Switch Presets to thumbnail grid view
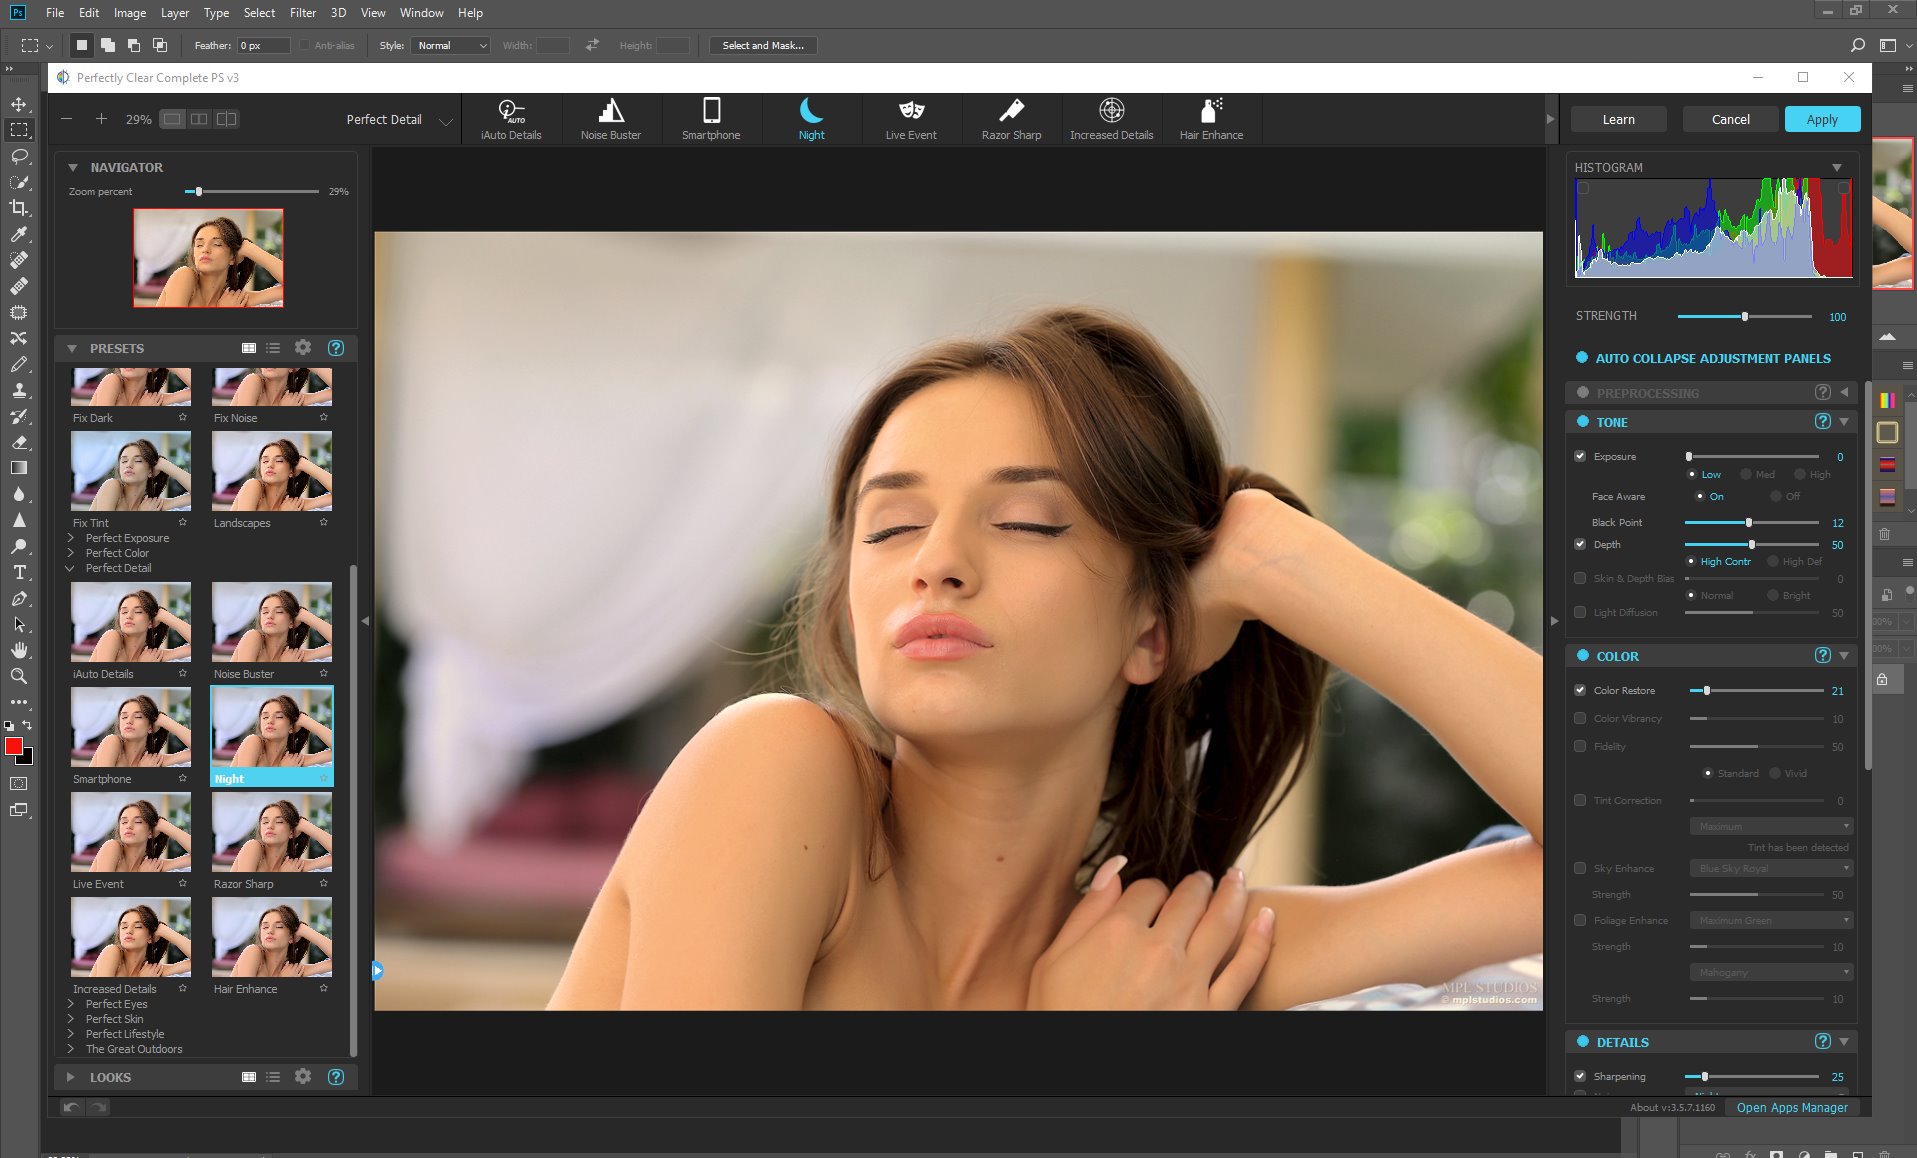 coord(249,348)
